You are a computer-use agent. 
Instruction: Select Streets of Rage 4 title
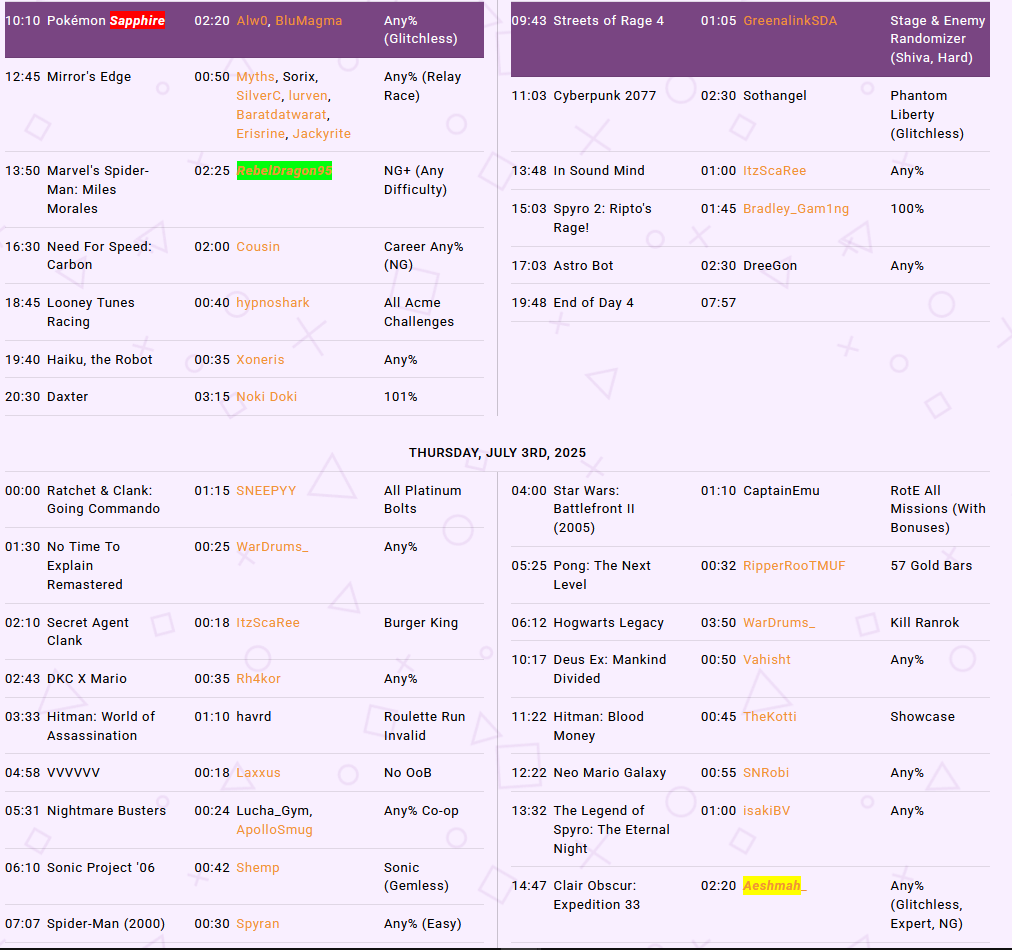[x=608, y=21]
